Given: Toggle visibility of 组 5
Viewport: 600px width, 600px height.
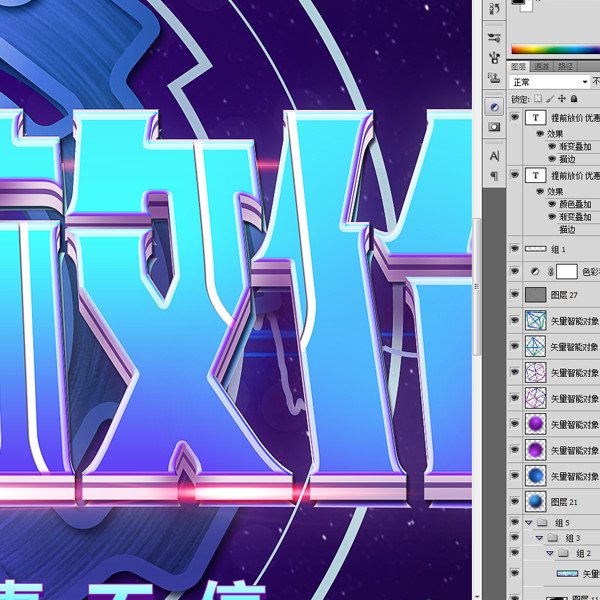Looking at the screenshot, I should click(x=515, y=522).
